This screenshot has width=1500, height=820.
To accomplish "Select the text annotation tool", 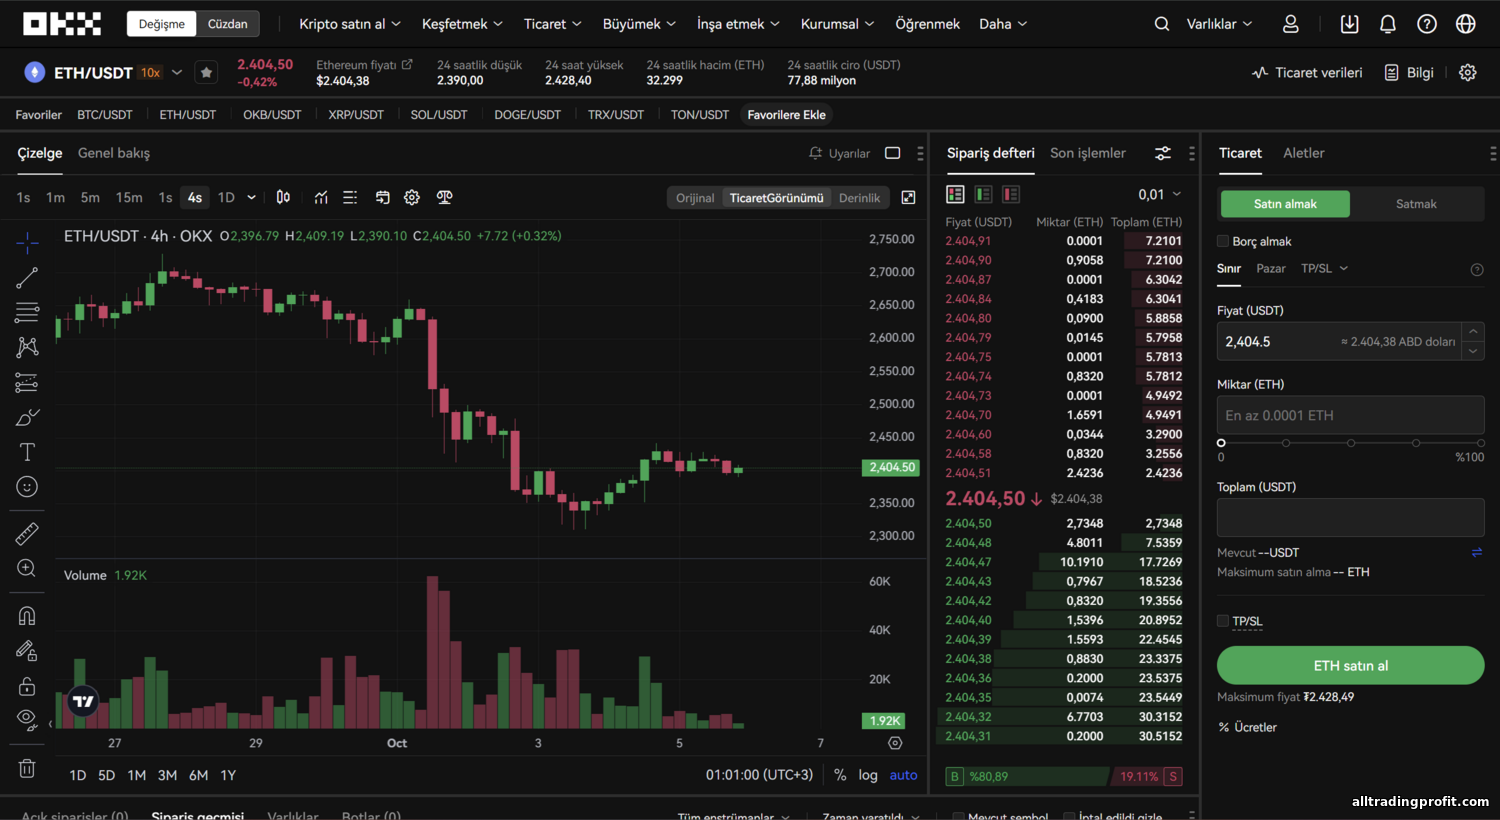I will coord(27,452).
